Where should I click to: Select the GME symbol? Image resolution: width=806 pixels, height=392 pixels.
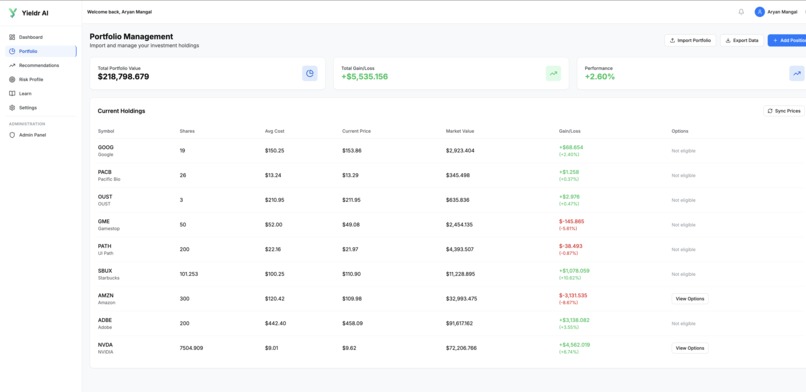point(104,221)
